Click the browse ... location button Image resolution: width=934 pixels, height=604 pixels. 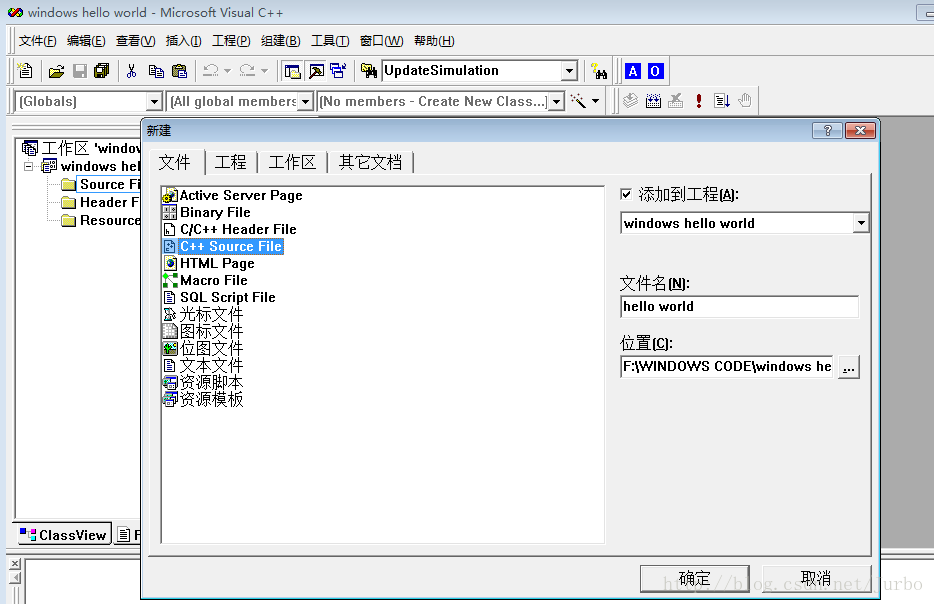(849, 367)
